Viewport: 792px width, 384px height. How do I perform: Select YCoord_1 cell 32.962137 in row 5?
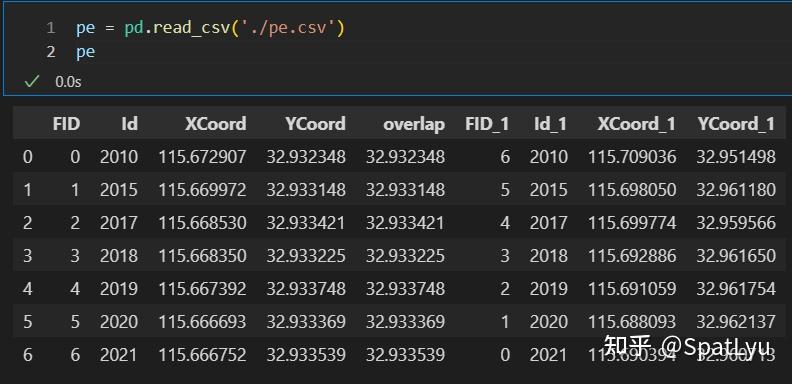[x=736, y=321]
